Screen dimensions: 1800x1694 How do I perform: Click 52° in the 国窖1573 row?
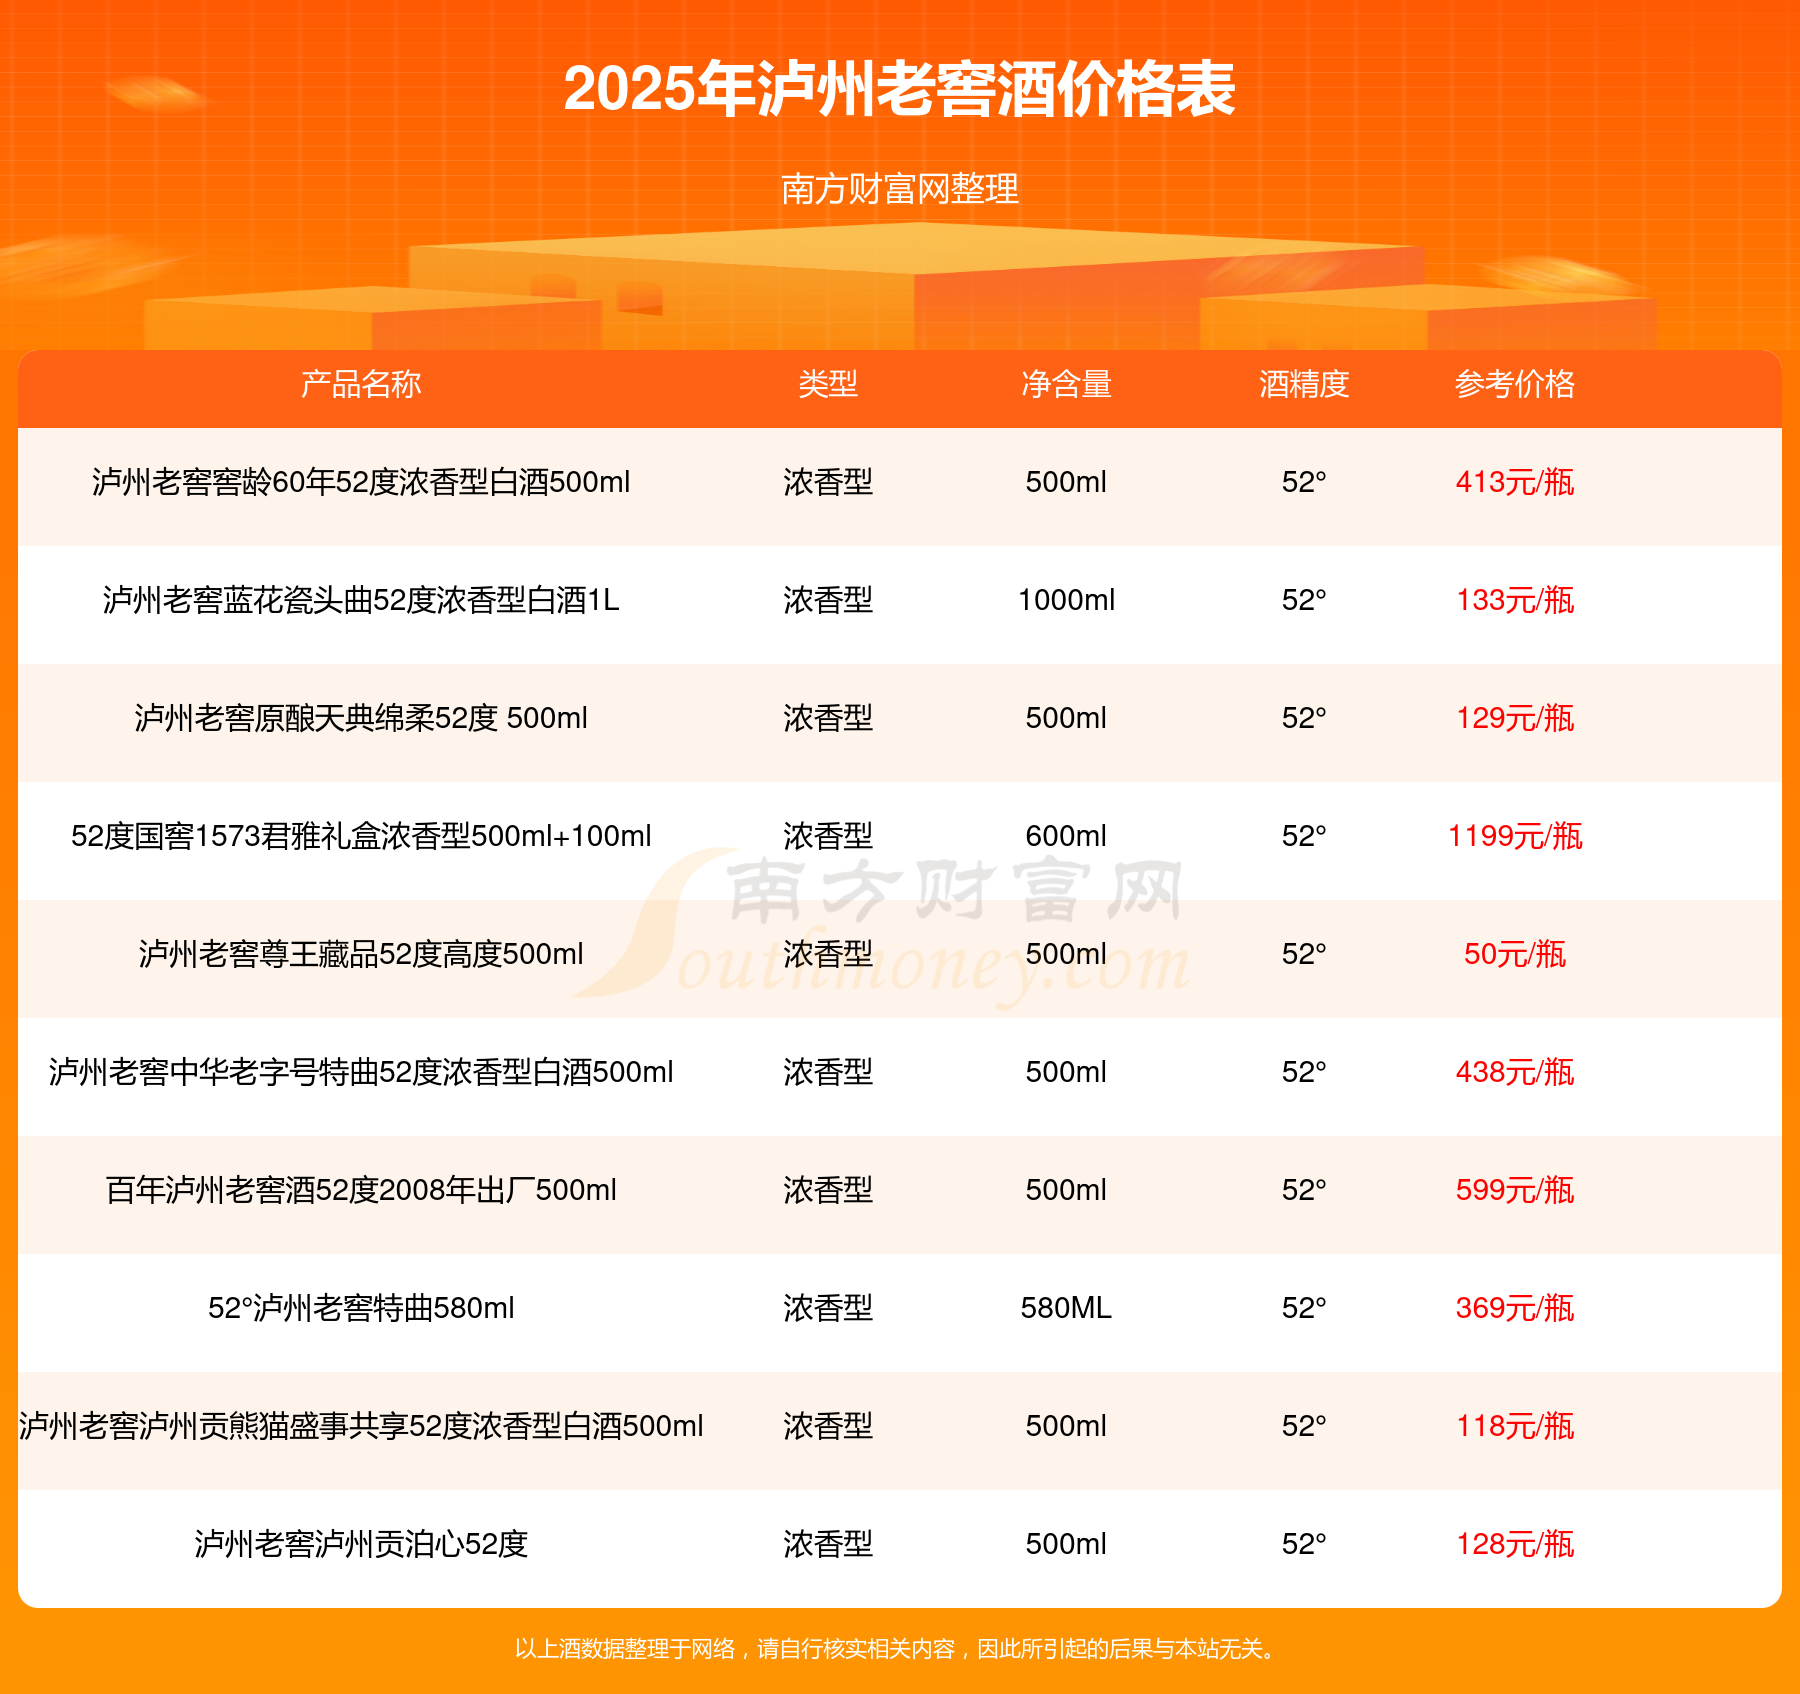1304,836
